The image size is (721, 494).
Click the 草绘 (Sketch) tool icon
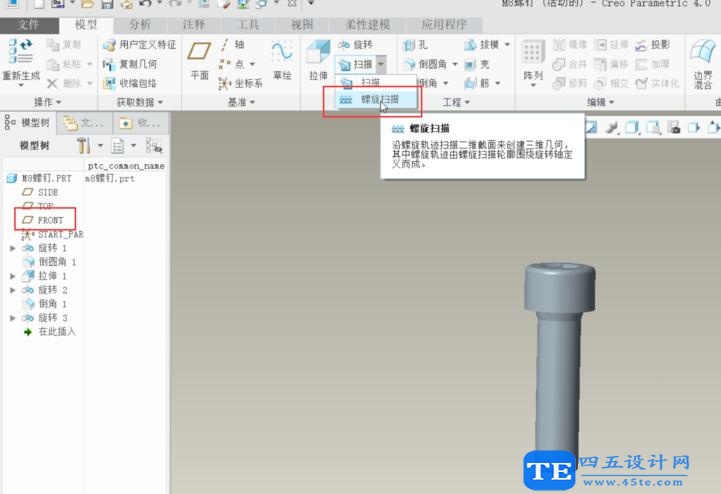point(282,58)
